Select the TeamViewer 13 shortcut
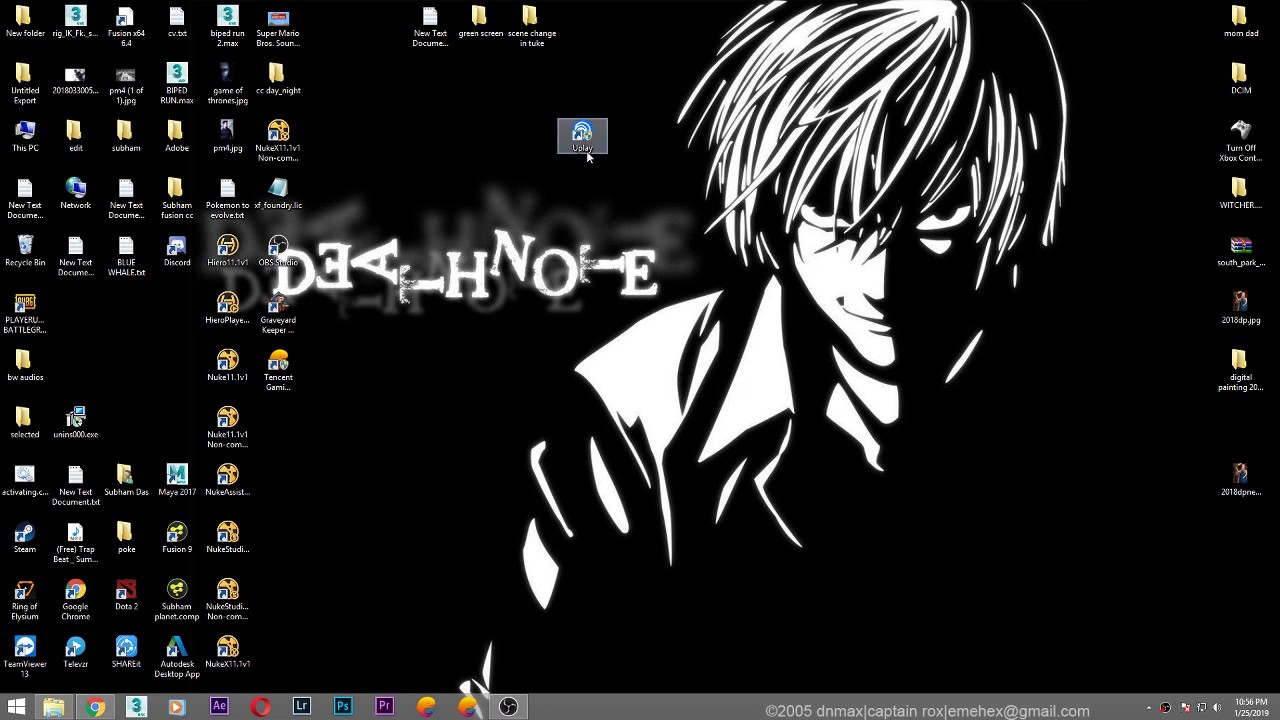 25,657
